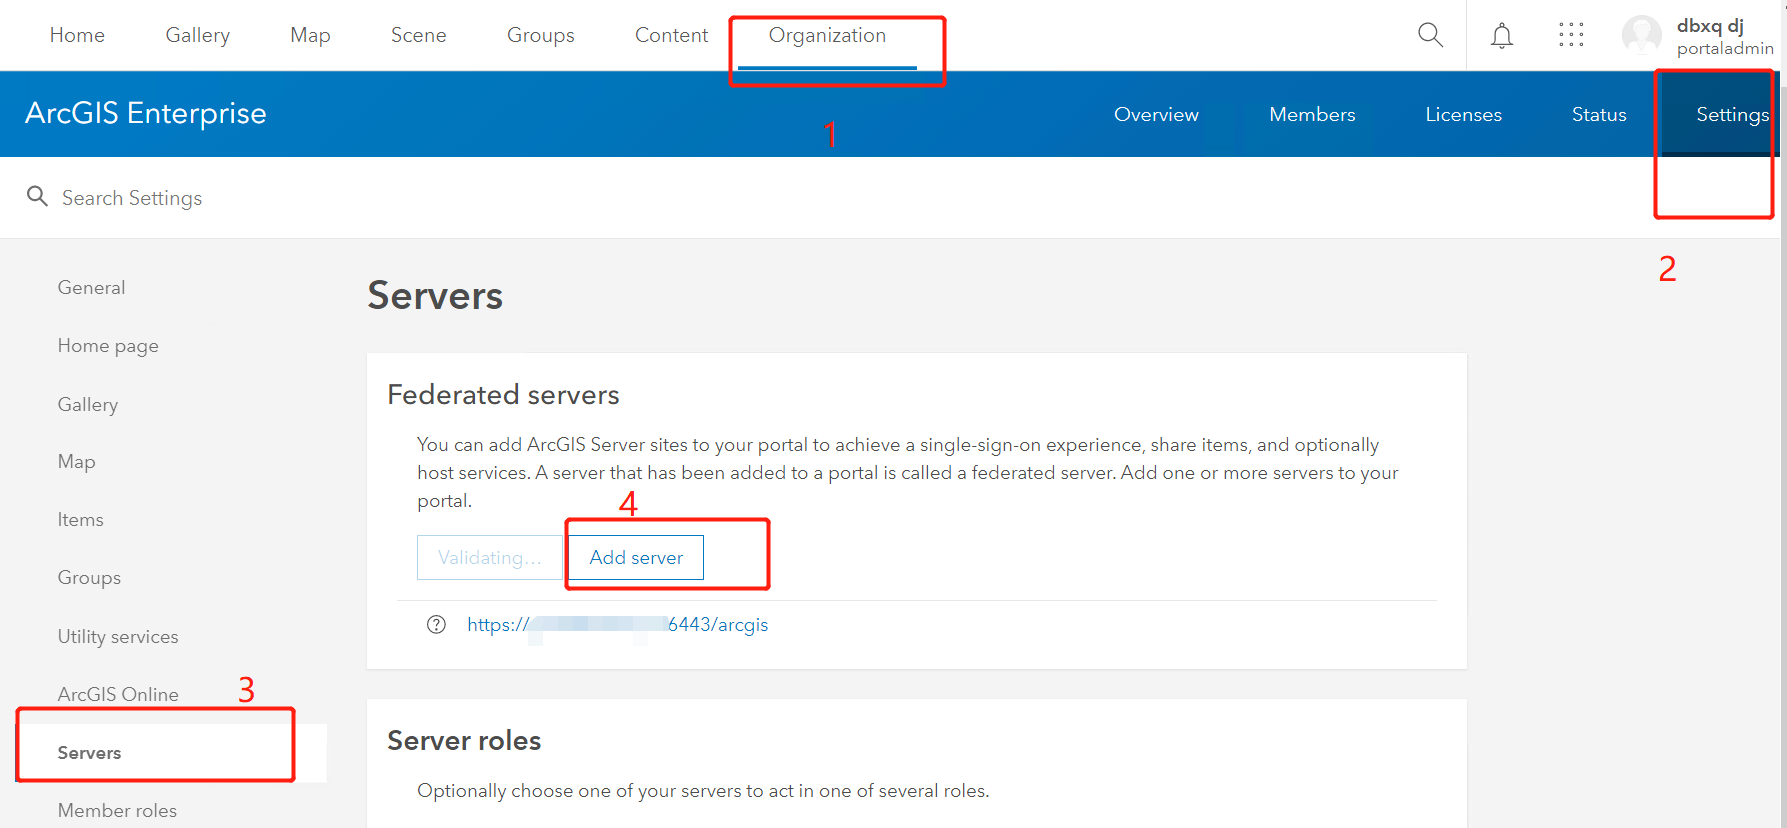Click the user profile avatar icon

tap(1642, 35)
